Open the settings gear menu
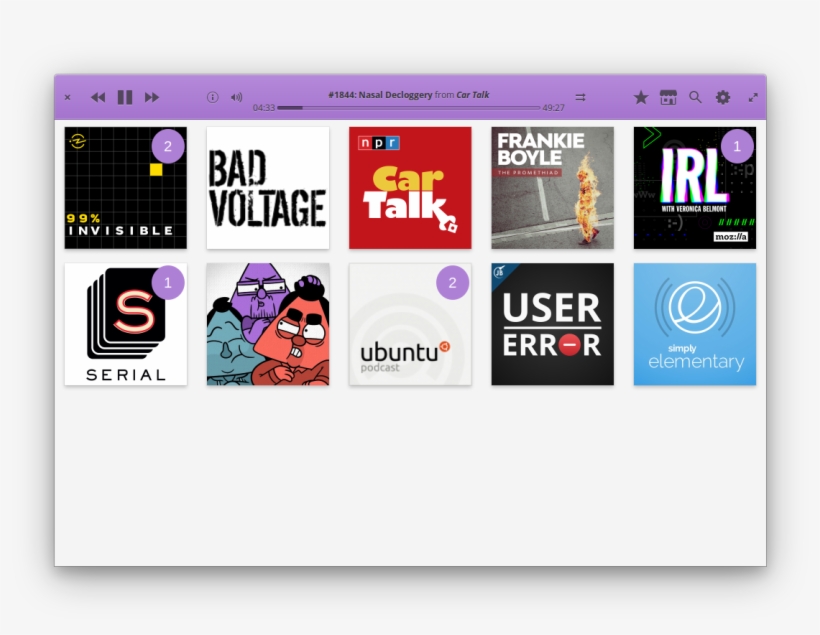 point(723,97)
